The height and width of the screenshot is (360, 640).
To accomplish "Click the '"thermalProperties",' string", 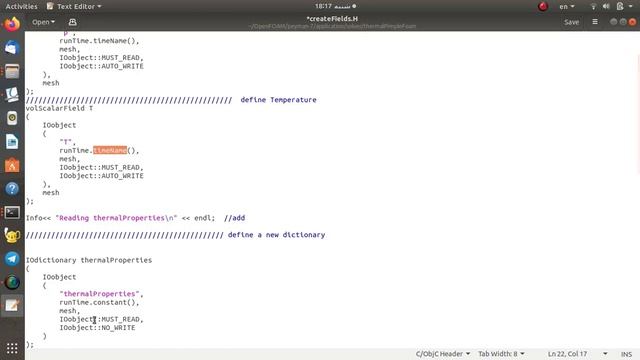I will 102,294.
